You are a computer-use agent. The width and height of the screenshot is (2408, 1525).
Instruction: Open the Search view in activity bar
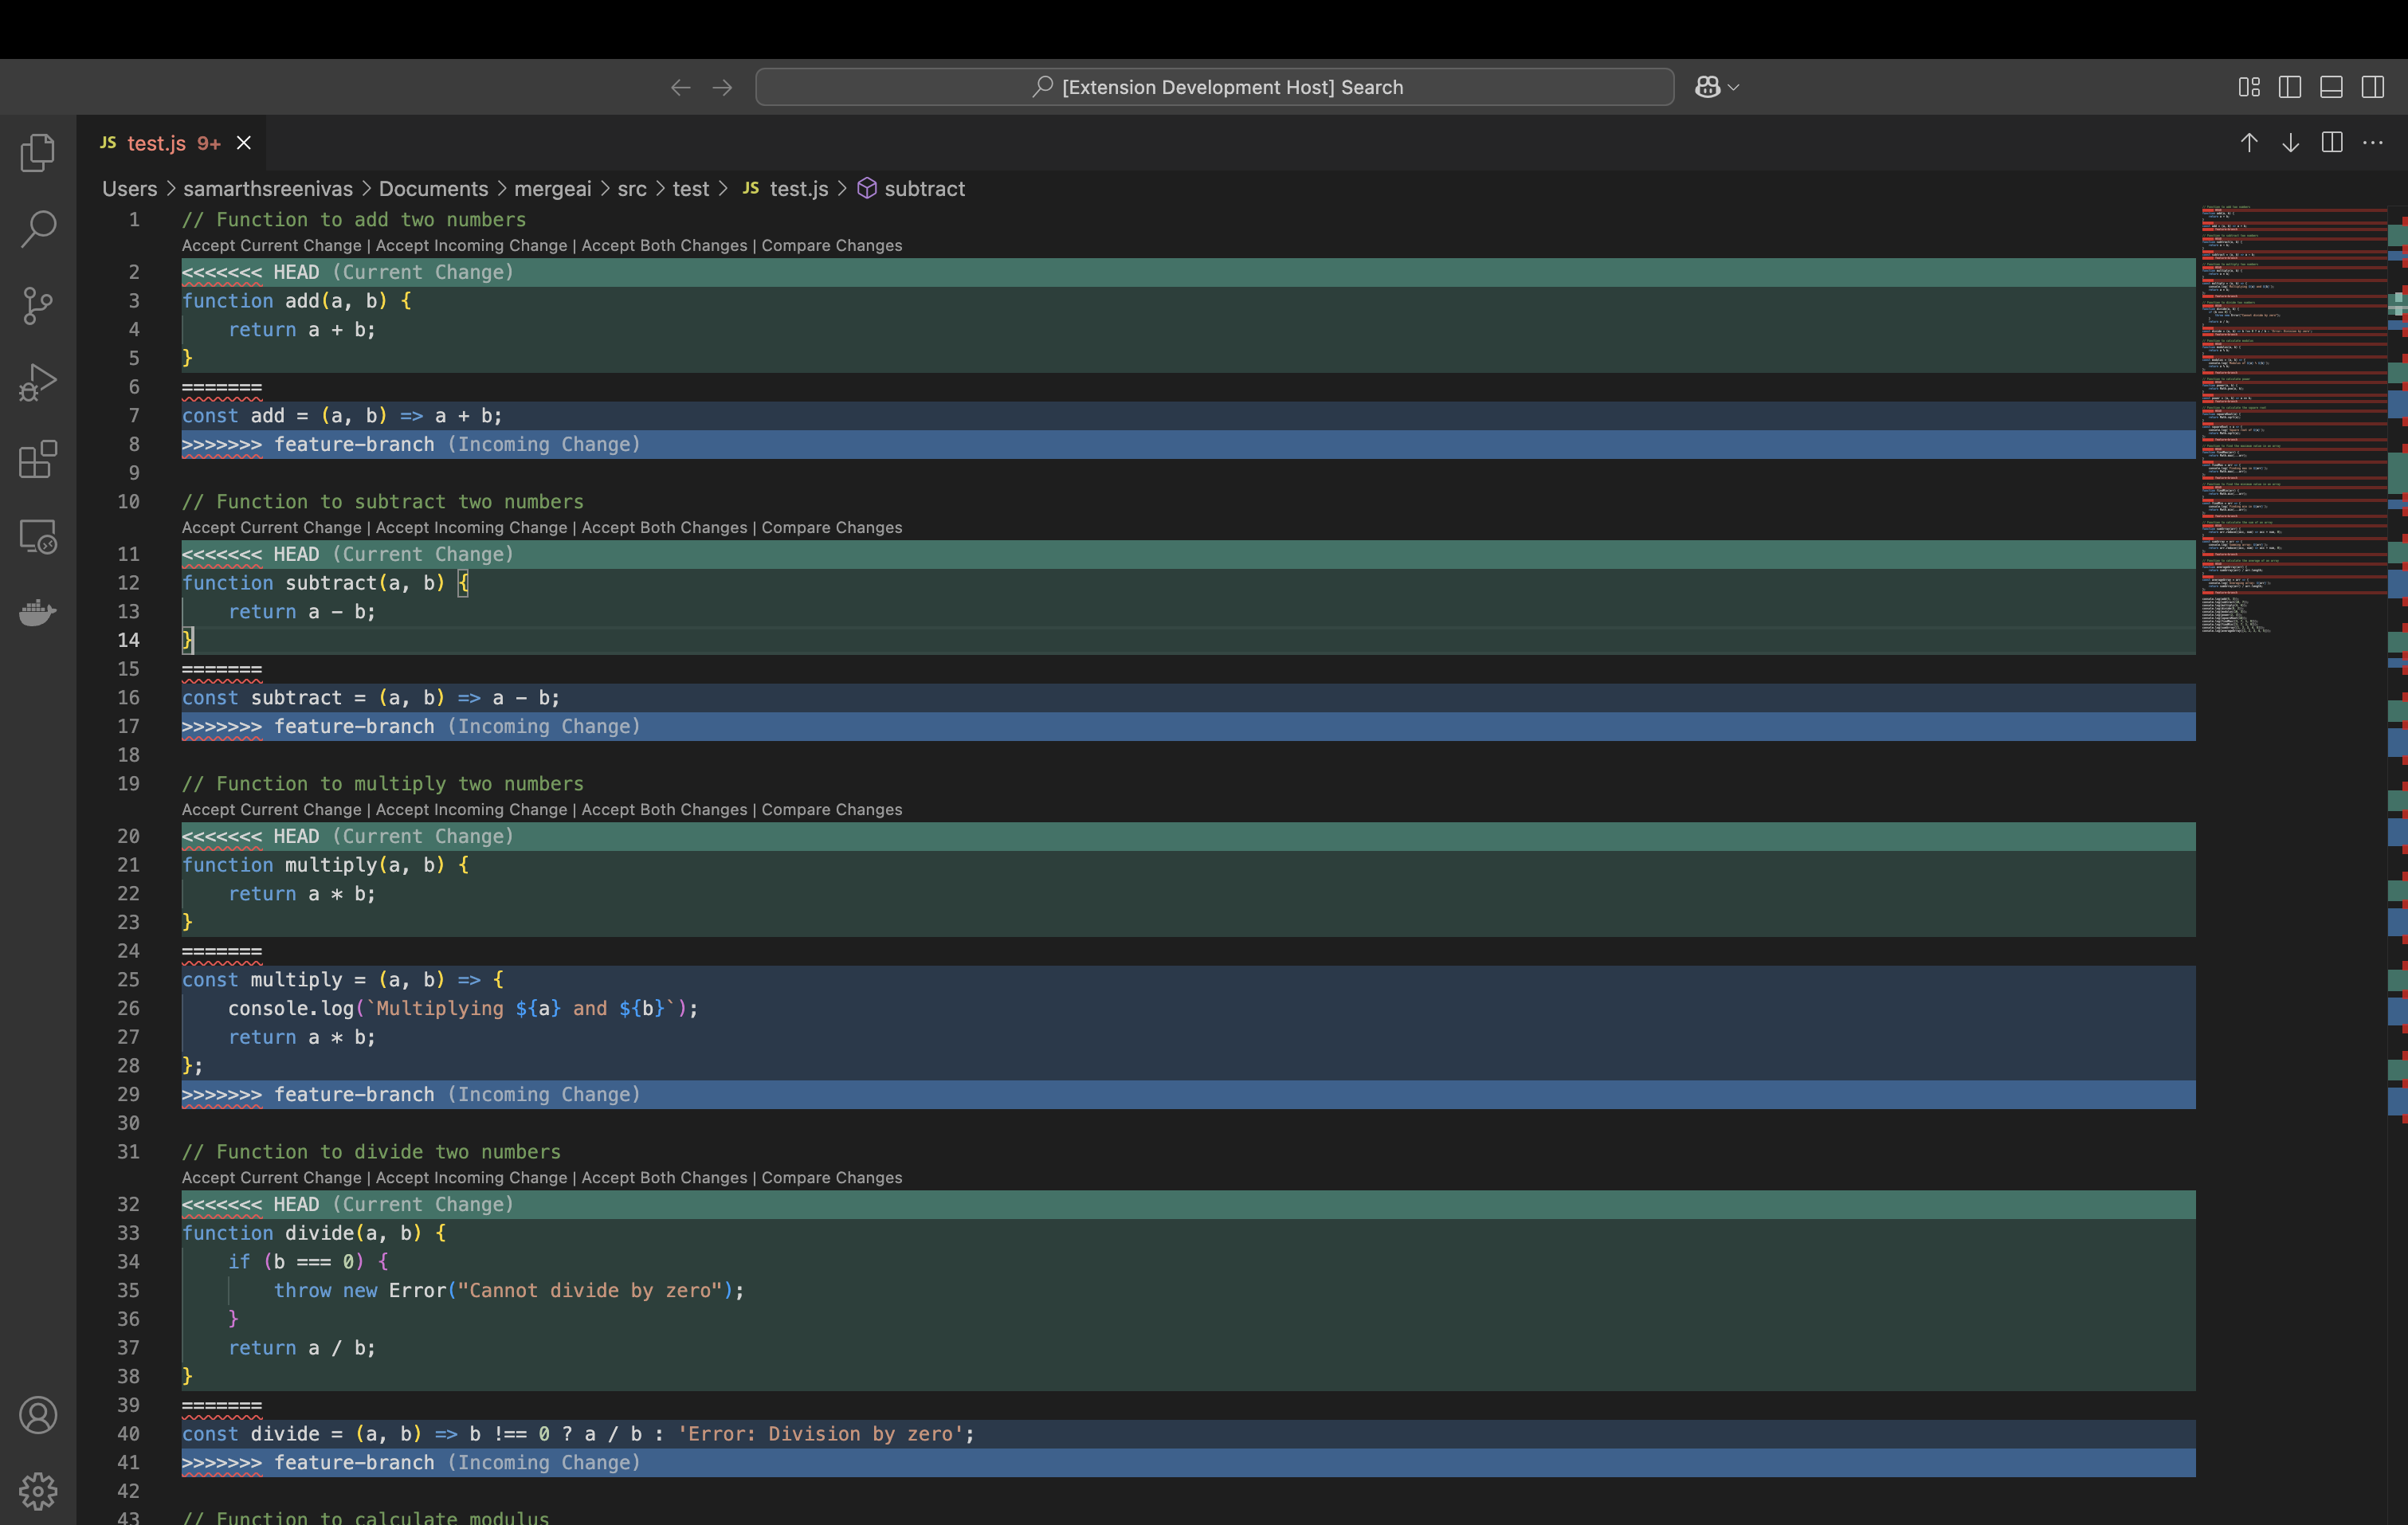pyautogui.click(x=38, y=229)
